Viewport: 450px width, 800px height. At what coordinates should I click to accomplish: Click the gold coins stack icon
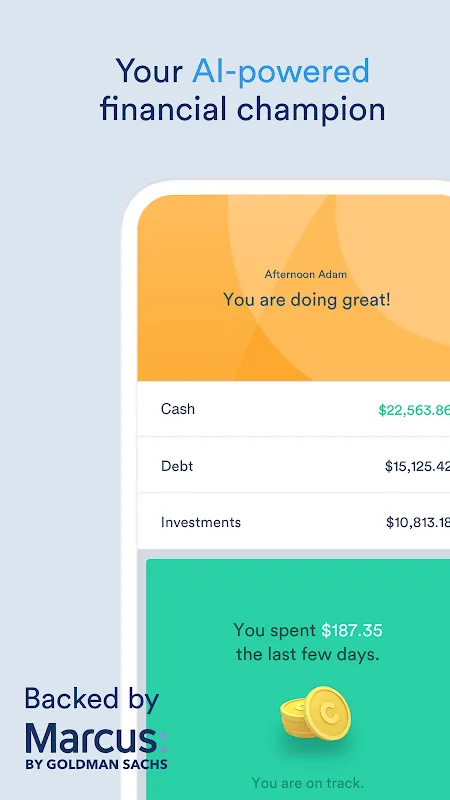tap(316, 714)
